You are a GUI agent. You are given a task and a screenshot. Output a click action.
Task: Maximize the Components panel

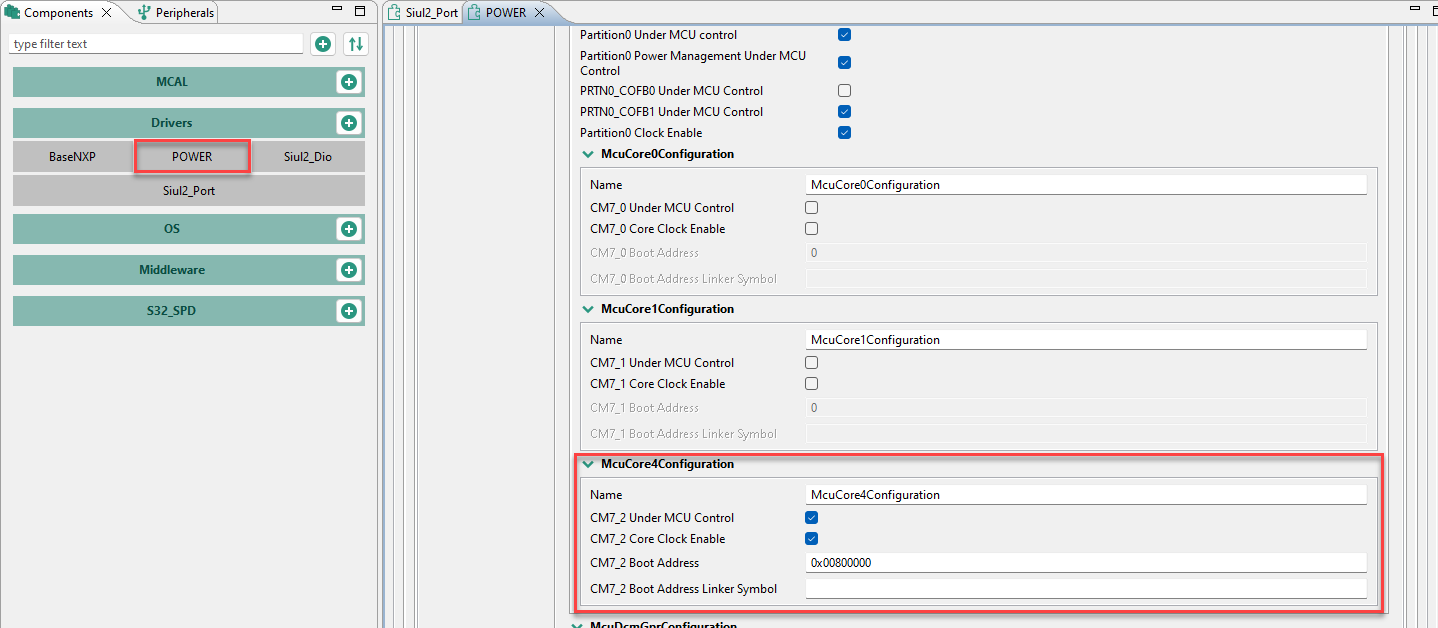360,12
